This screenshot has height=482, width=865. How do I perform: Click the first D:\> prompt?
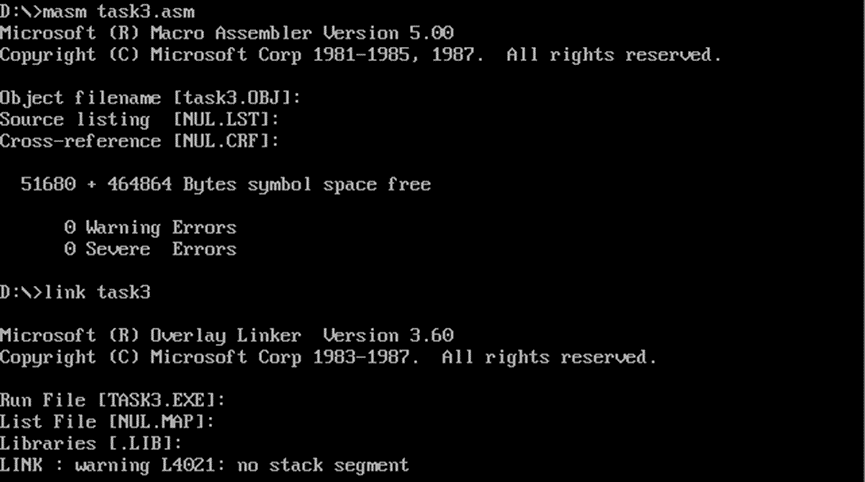tap(21, 11)
